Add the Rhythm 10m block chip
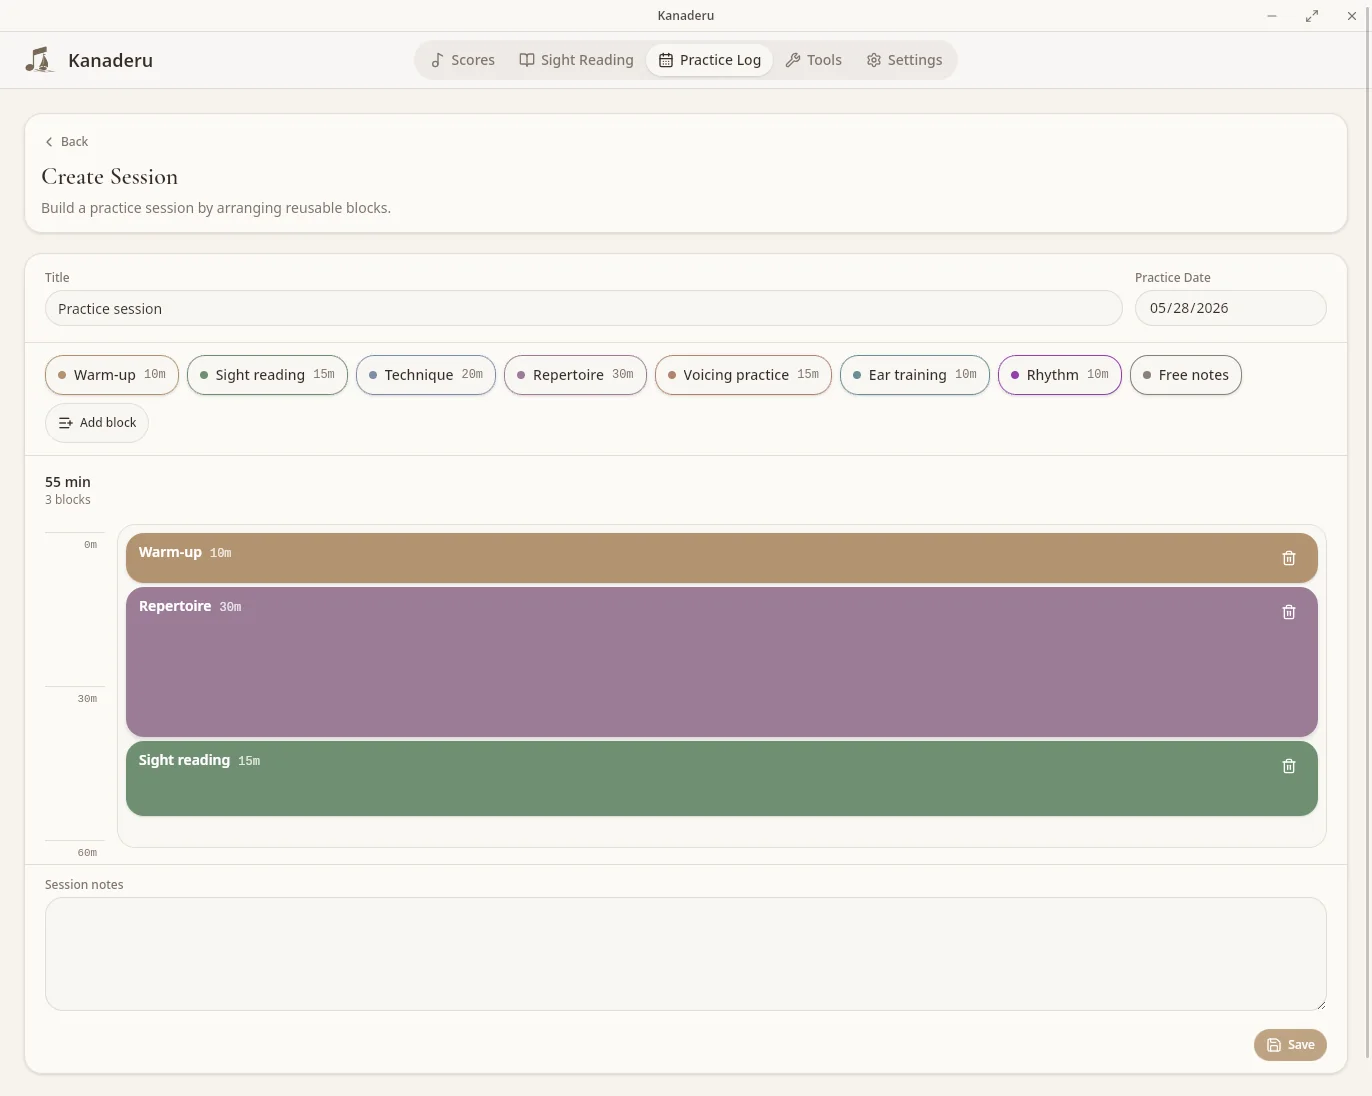The width and height of the screenshot is (1372, 1096). 1060,375
